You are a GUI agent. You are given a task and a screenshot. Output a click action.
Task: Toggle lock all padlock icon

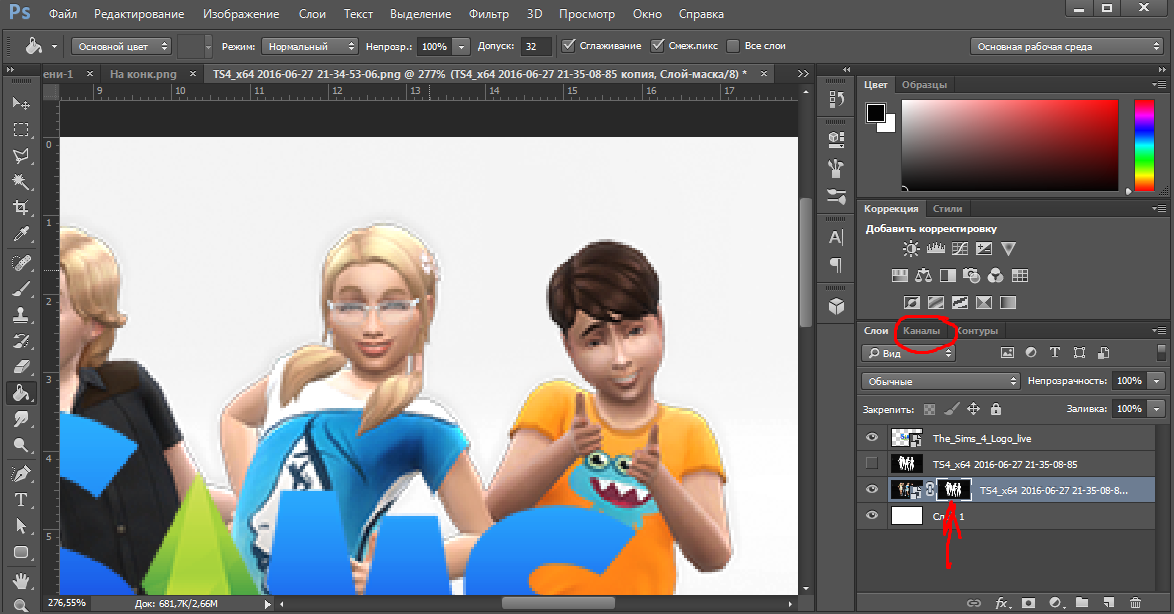995,409
